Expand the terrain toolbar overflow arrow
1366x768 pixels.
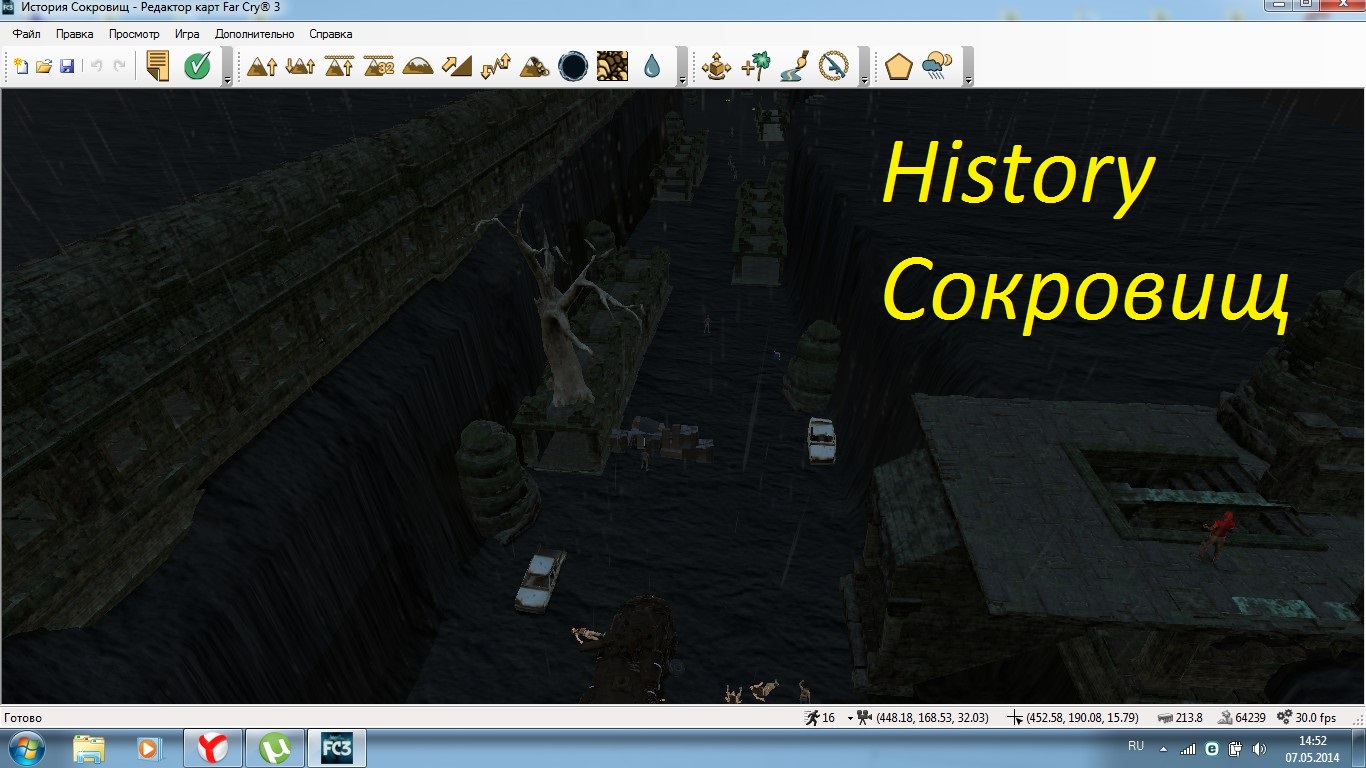point(682,78)
